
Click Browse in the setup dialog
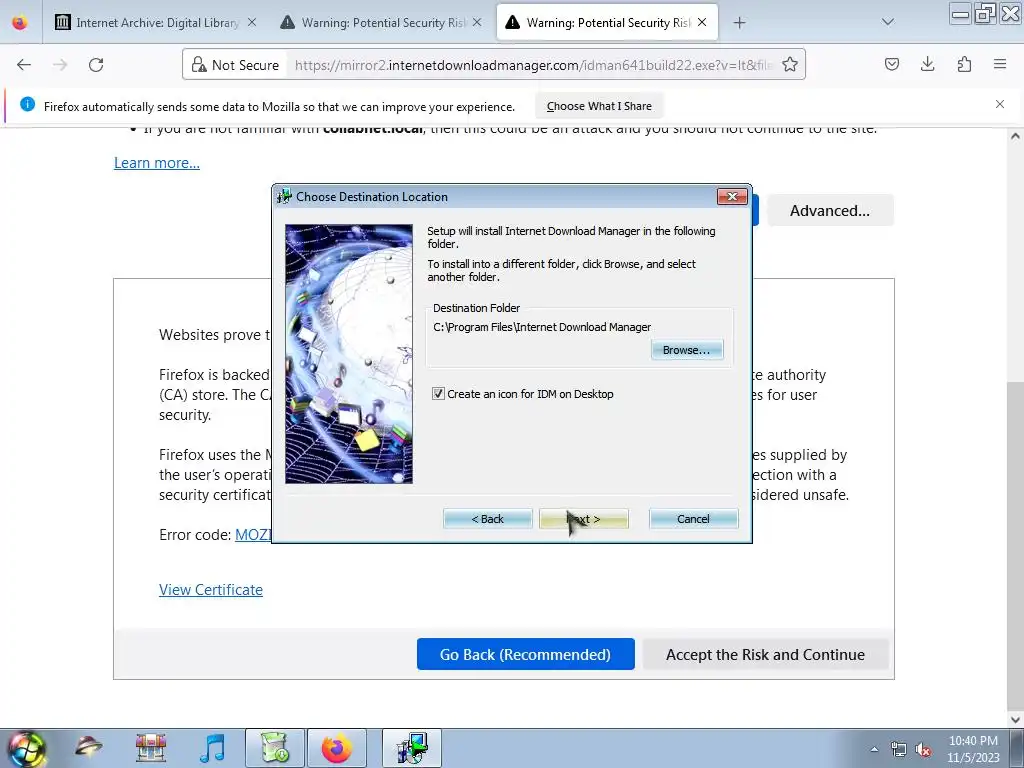[686, 350]
